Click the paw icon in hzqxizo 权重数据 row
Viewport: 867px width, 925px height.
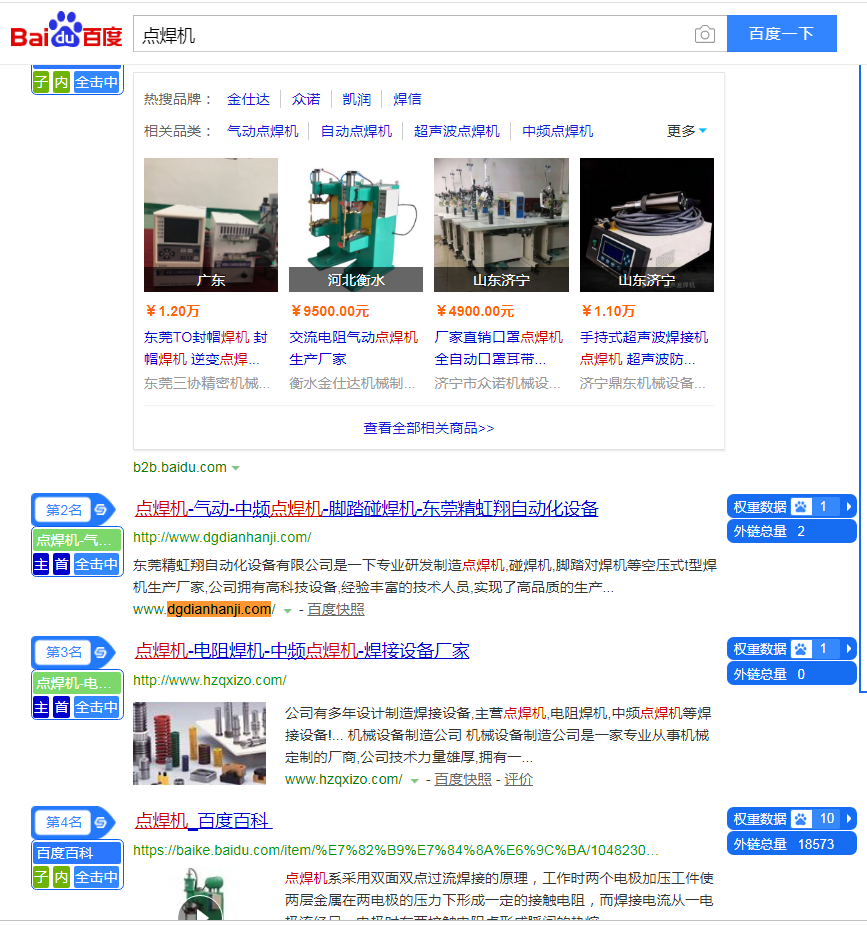pos(801,649)
